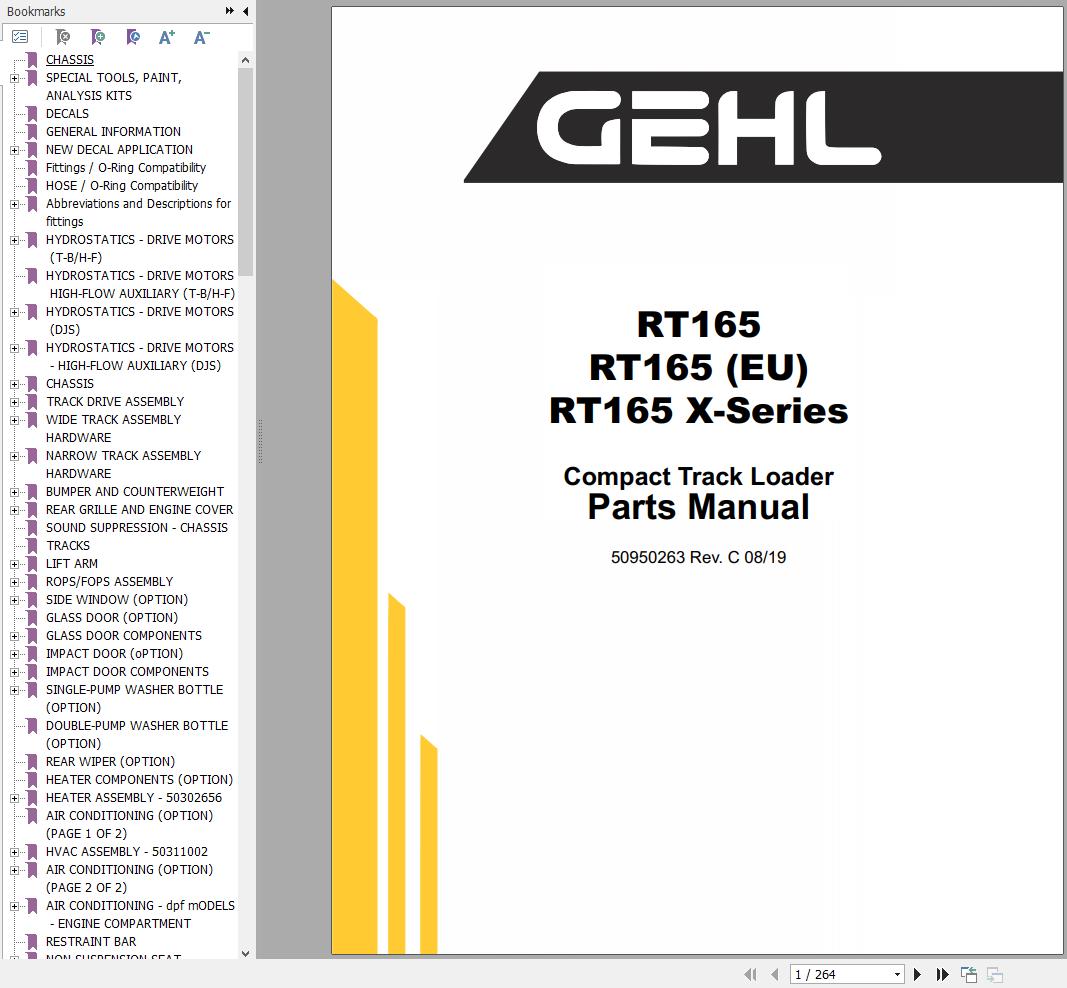This screenshot has width=1067, height=988.
Task: Go to the first page
Action: pyautogui.click(x=751, y=974)
